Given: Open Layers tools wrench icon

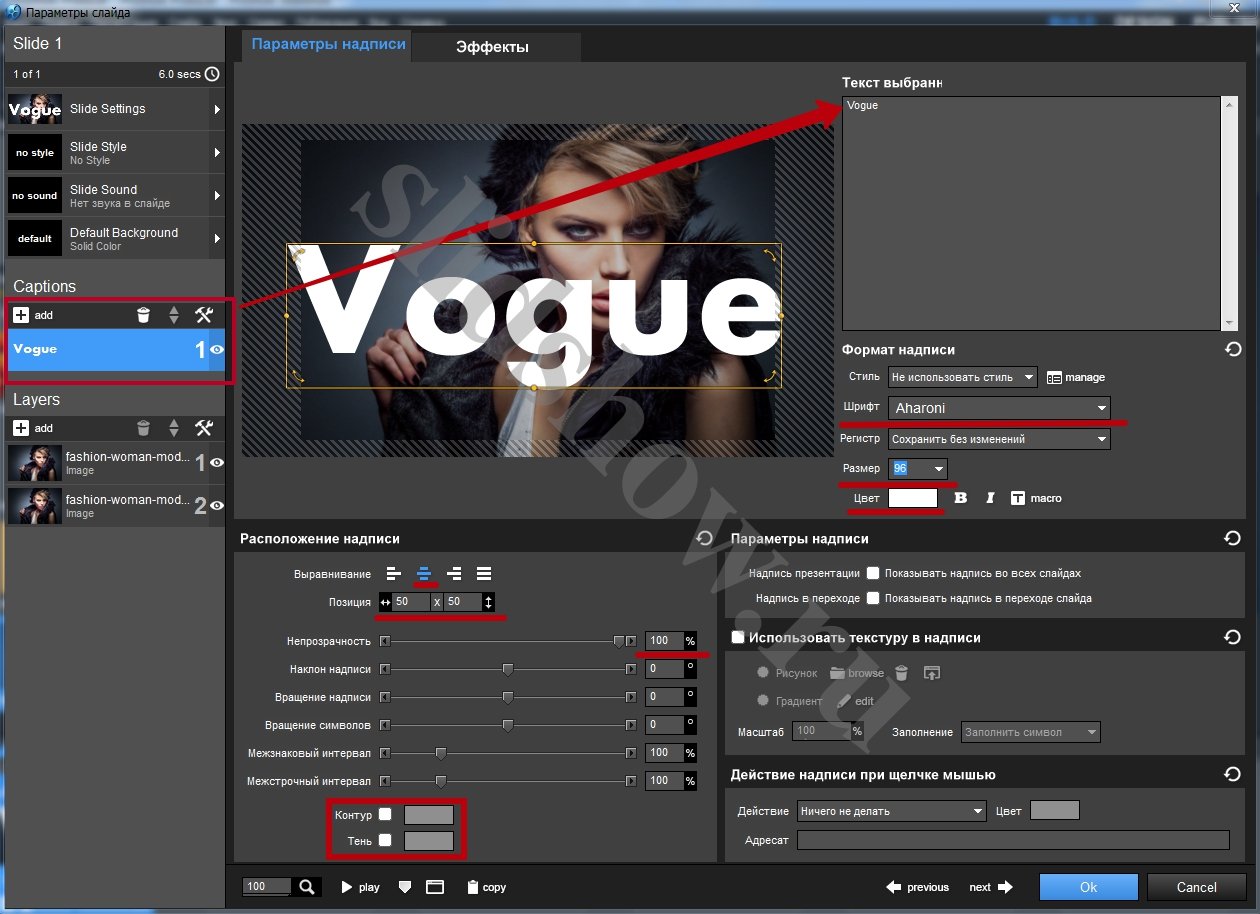Looking at the screenshot, I should pyautogui.click(x=203, y=428).
